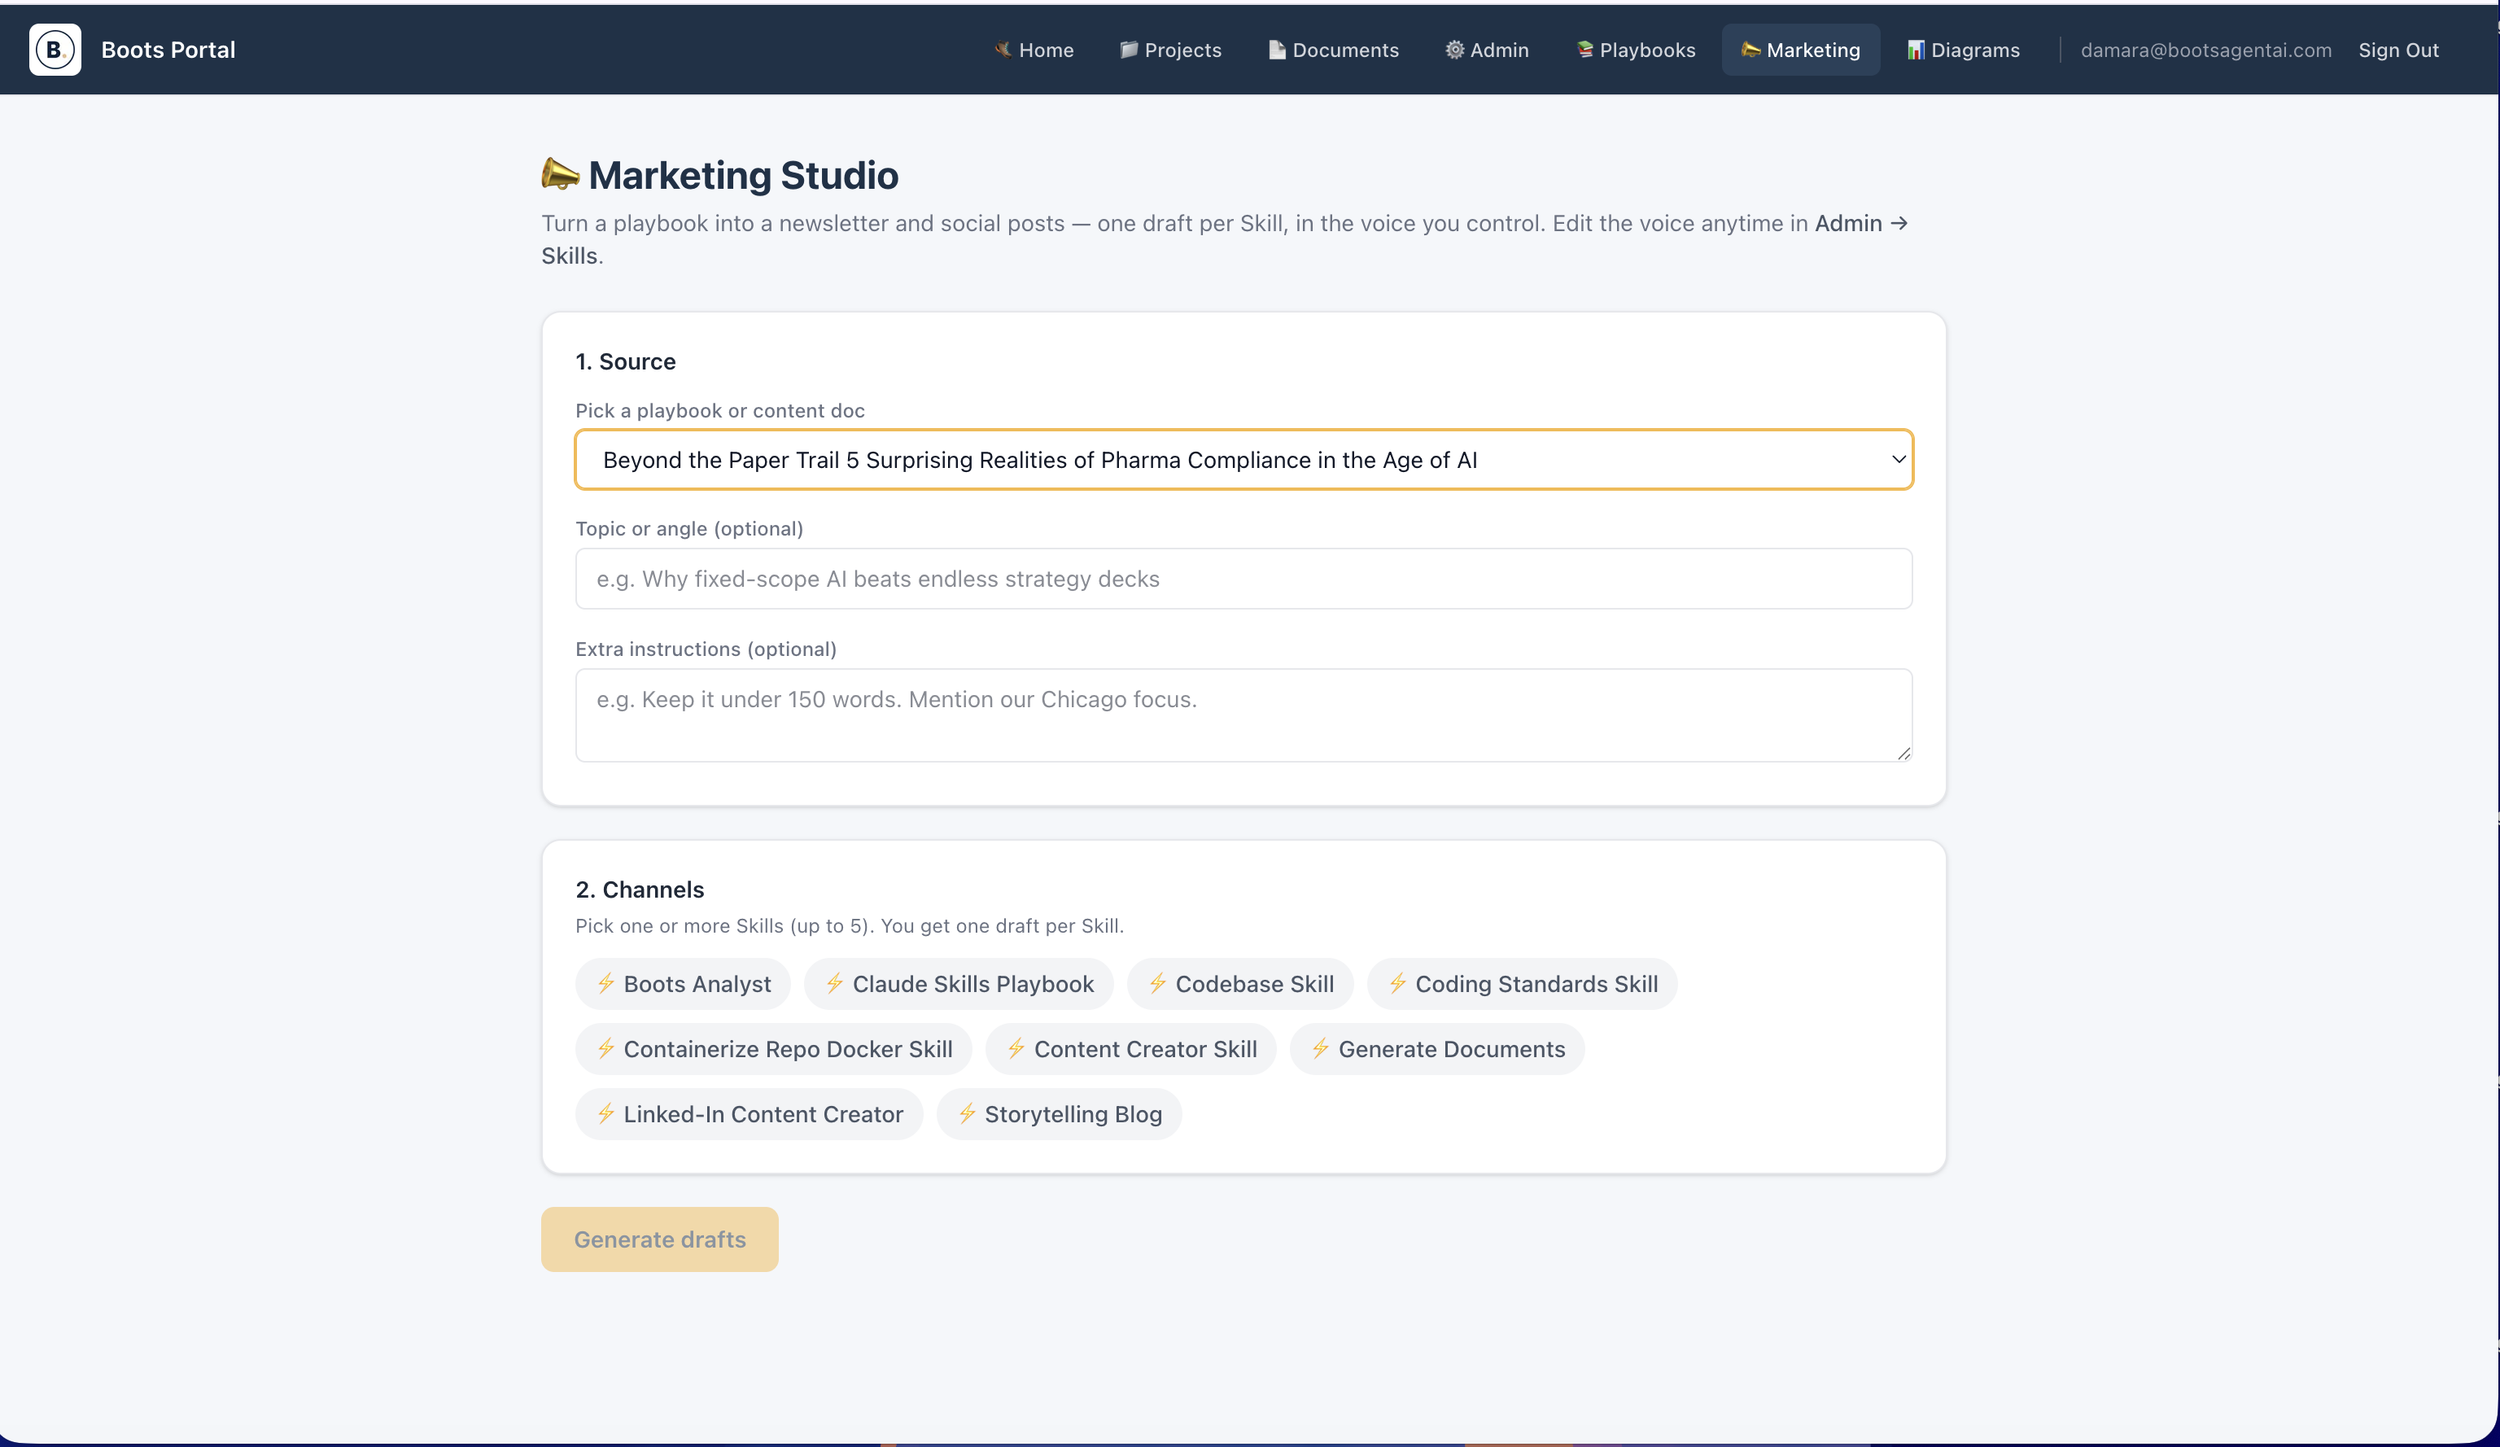Click the lightning icon on Codebase Skill
Screen dimensions: 2500x1447
(x=1158, y=983)
